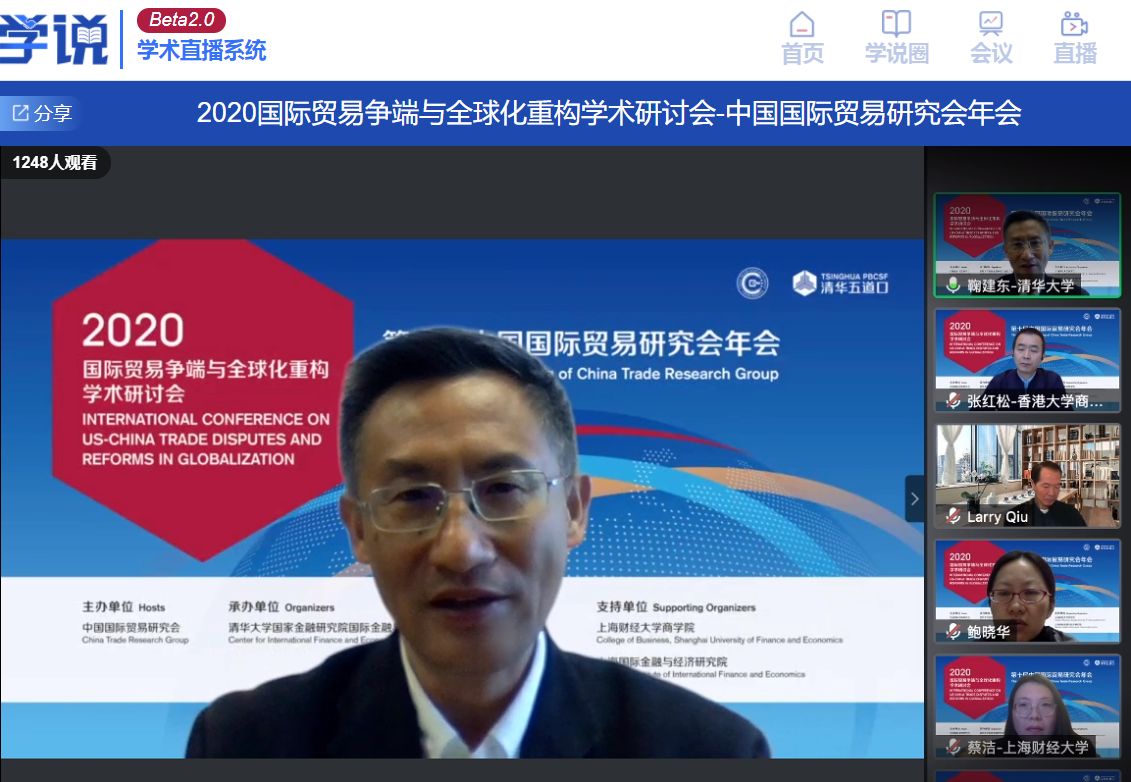The image size is (1131, 782).
Task: Click 学术直播系统 label
Action: tap(202, 50)
